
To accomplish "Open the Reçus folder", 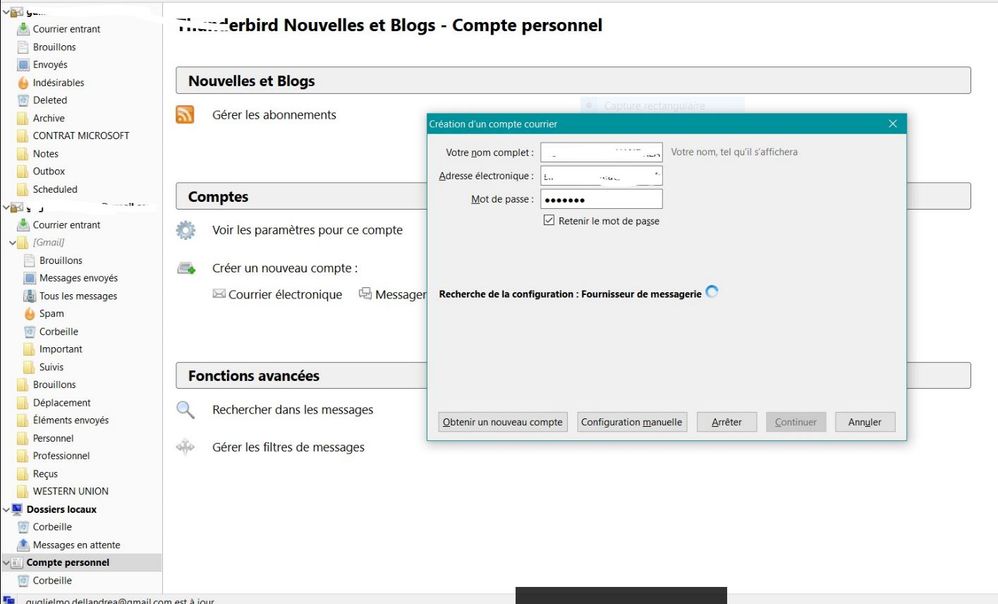I will click(x=45, y=474).
